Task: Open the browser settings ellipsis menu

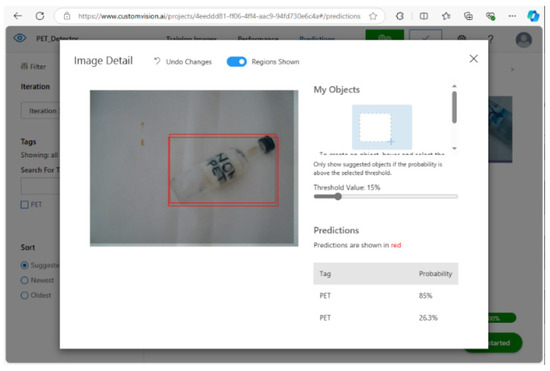Action: [x=512, y=16]
